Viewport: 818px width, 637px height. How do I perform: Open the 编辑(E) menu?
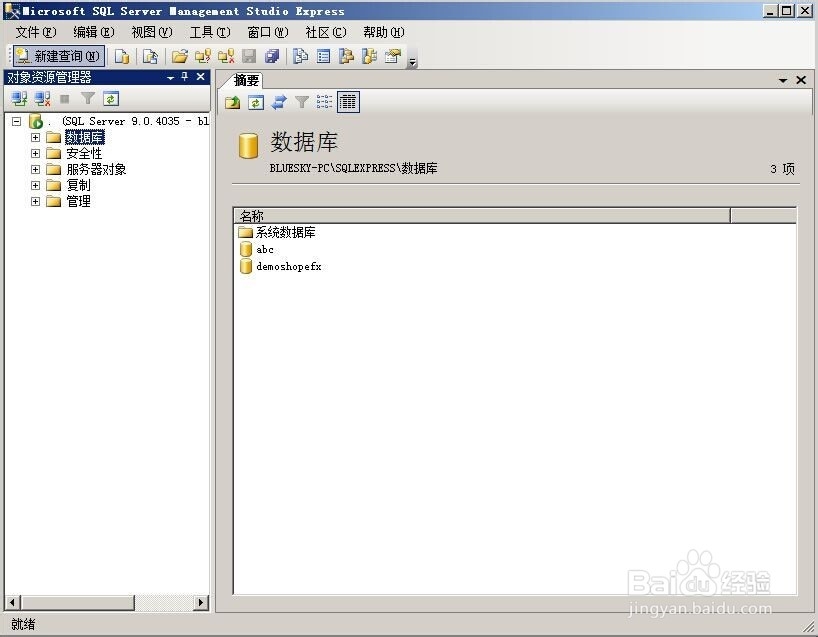click(x=93, y=32)
